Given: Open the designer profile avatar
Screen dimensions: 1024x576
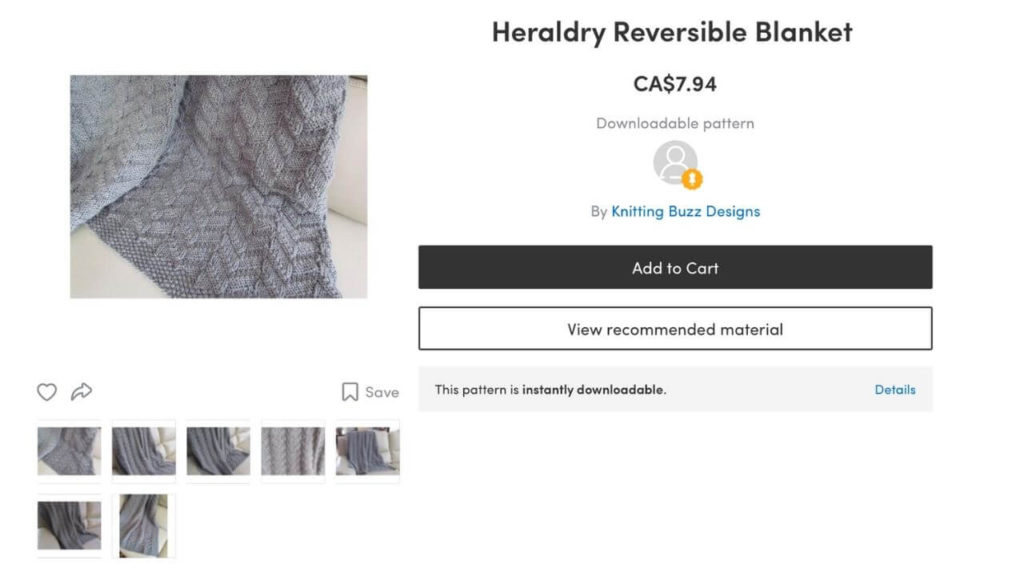Looking at the screenshot, I should tap(675, 163).
